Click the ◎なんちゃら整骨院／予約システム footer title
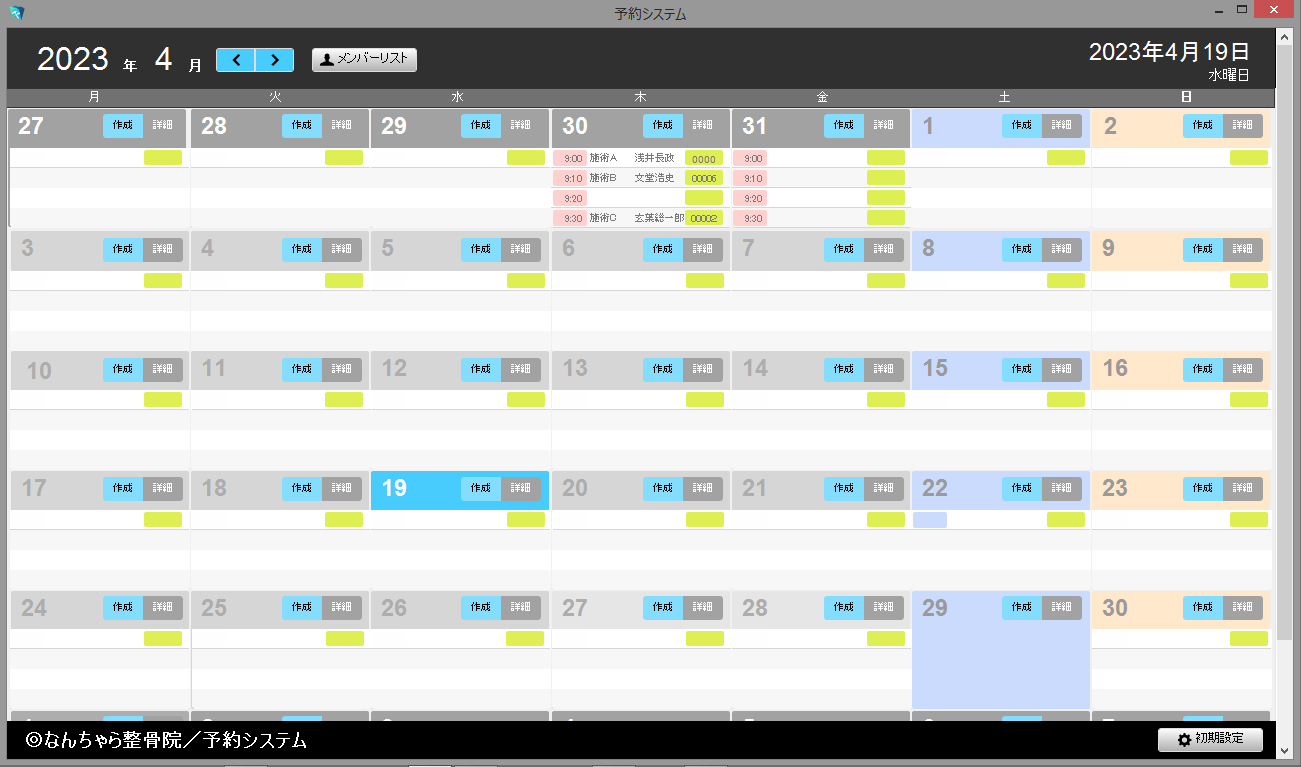Image resolution: width=1301 pixels, height=767 pixels. (x=166, y=741)
